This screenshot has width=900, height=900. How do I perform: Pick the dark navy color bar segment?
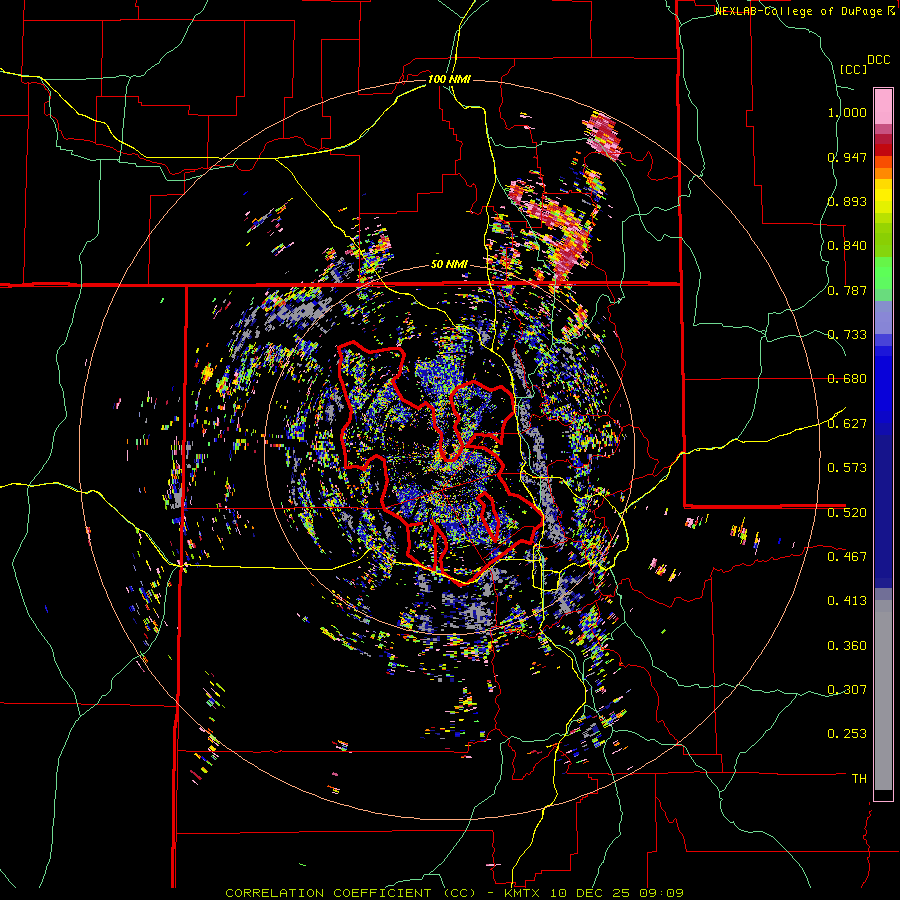883,511
